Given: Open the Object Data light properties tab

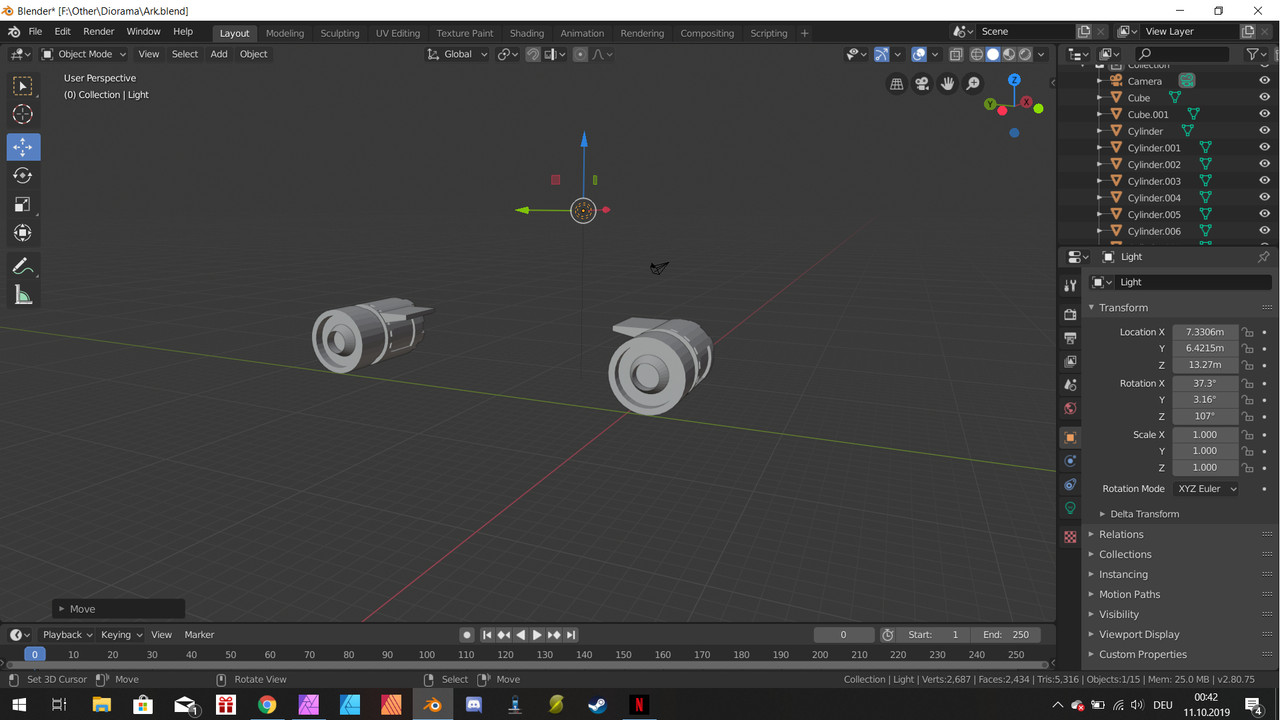Looking at the screenshot, I should [x=1070, y=508].
